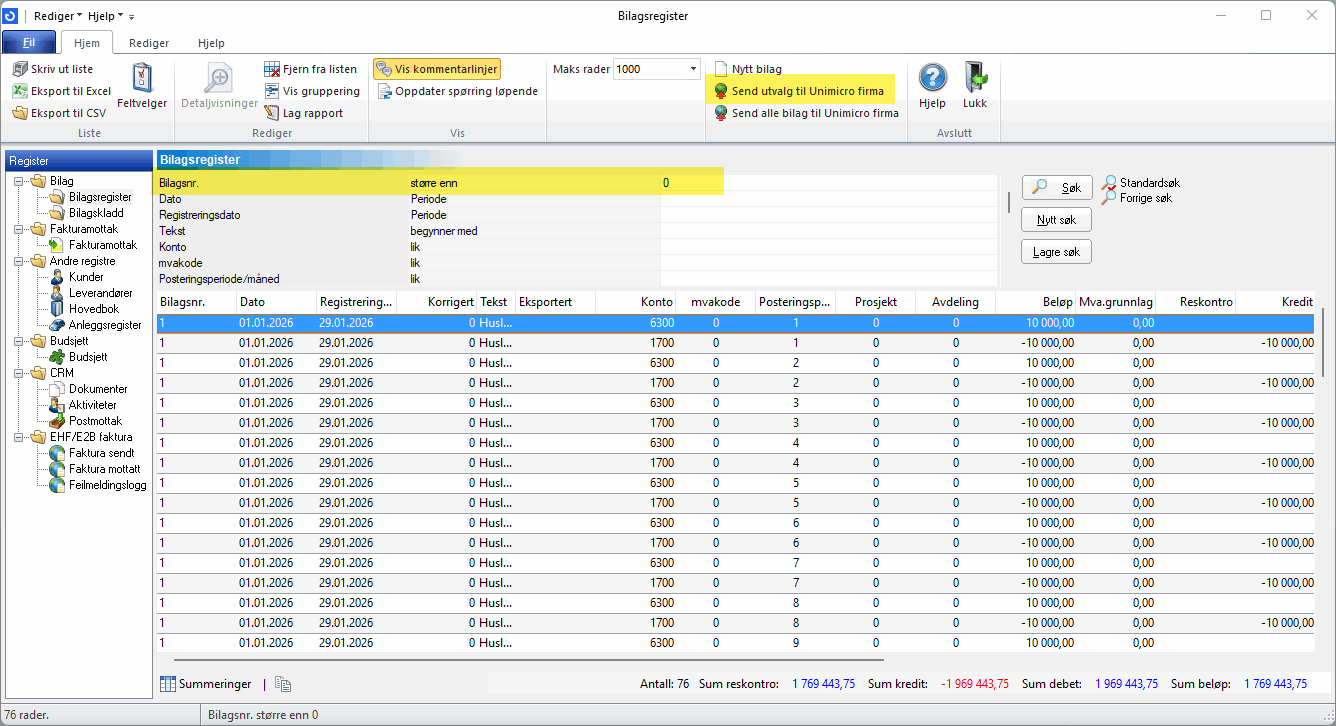Open the Maks rader dropdown
This screenshot has height=726, width=1336.
[x=693, y=69]
